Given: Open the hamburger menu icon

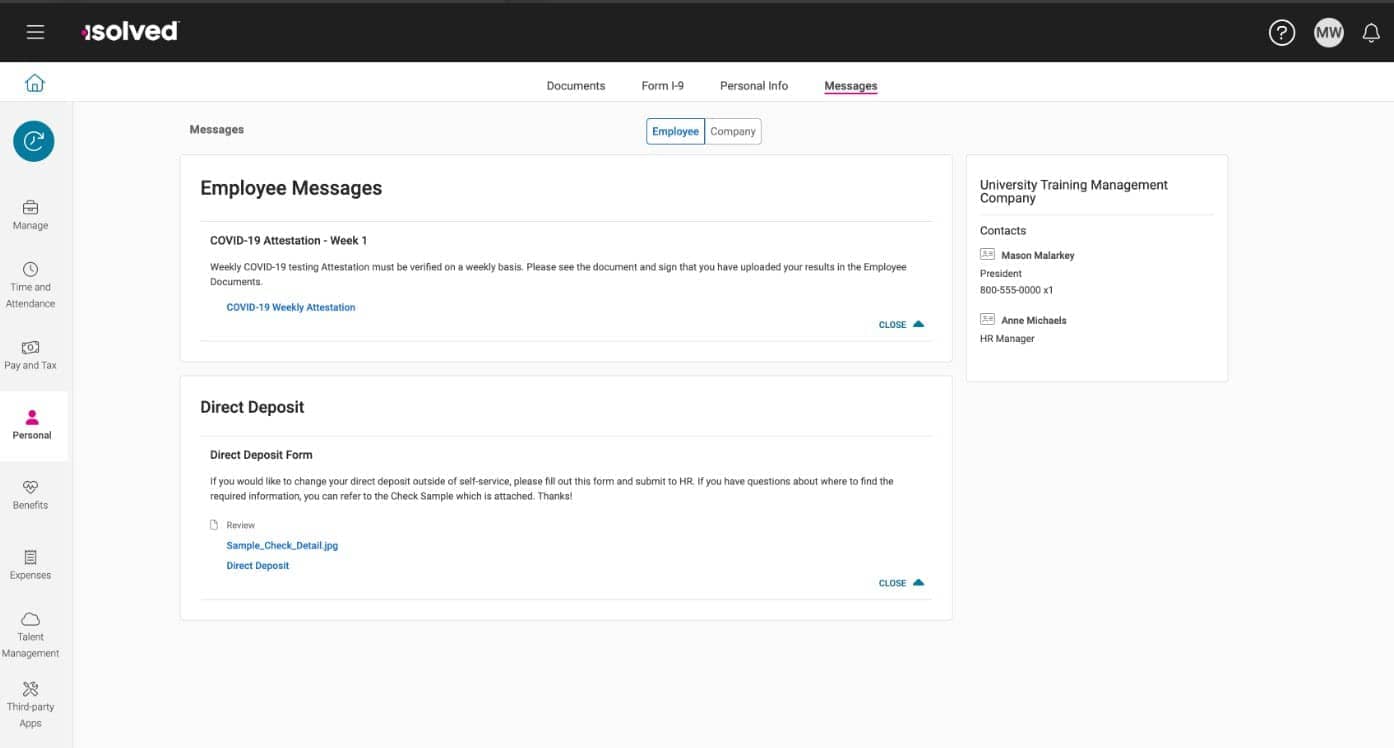Looking at the screenshot, I should click(35, 32).
